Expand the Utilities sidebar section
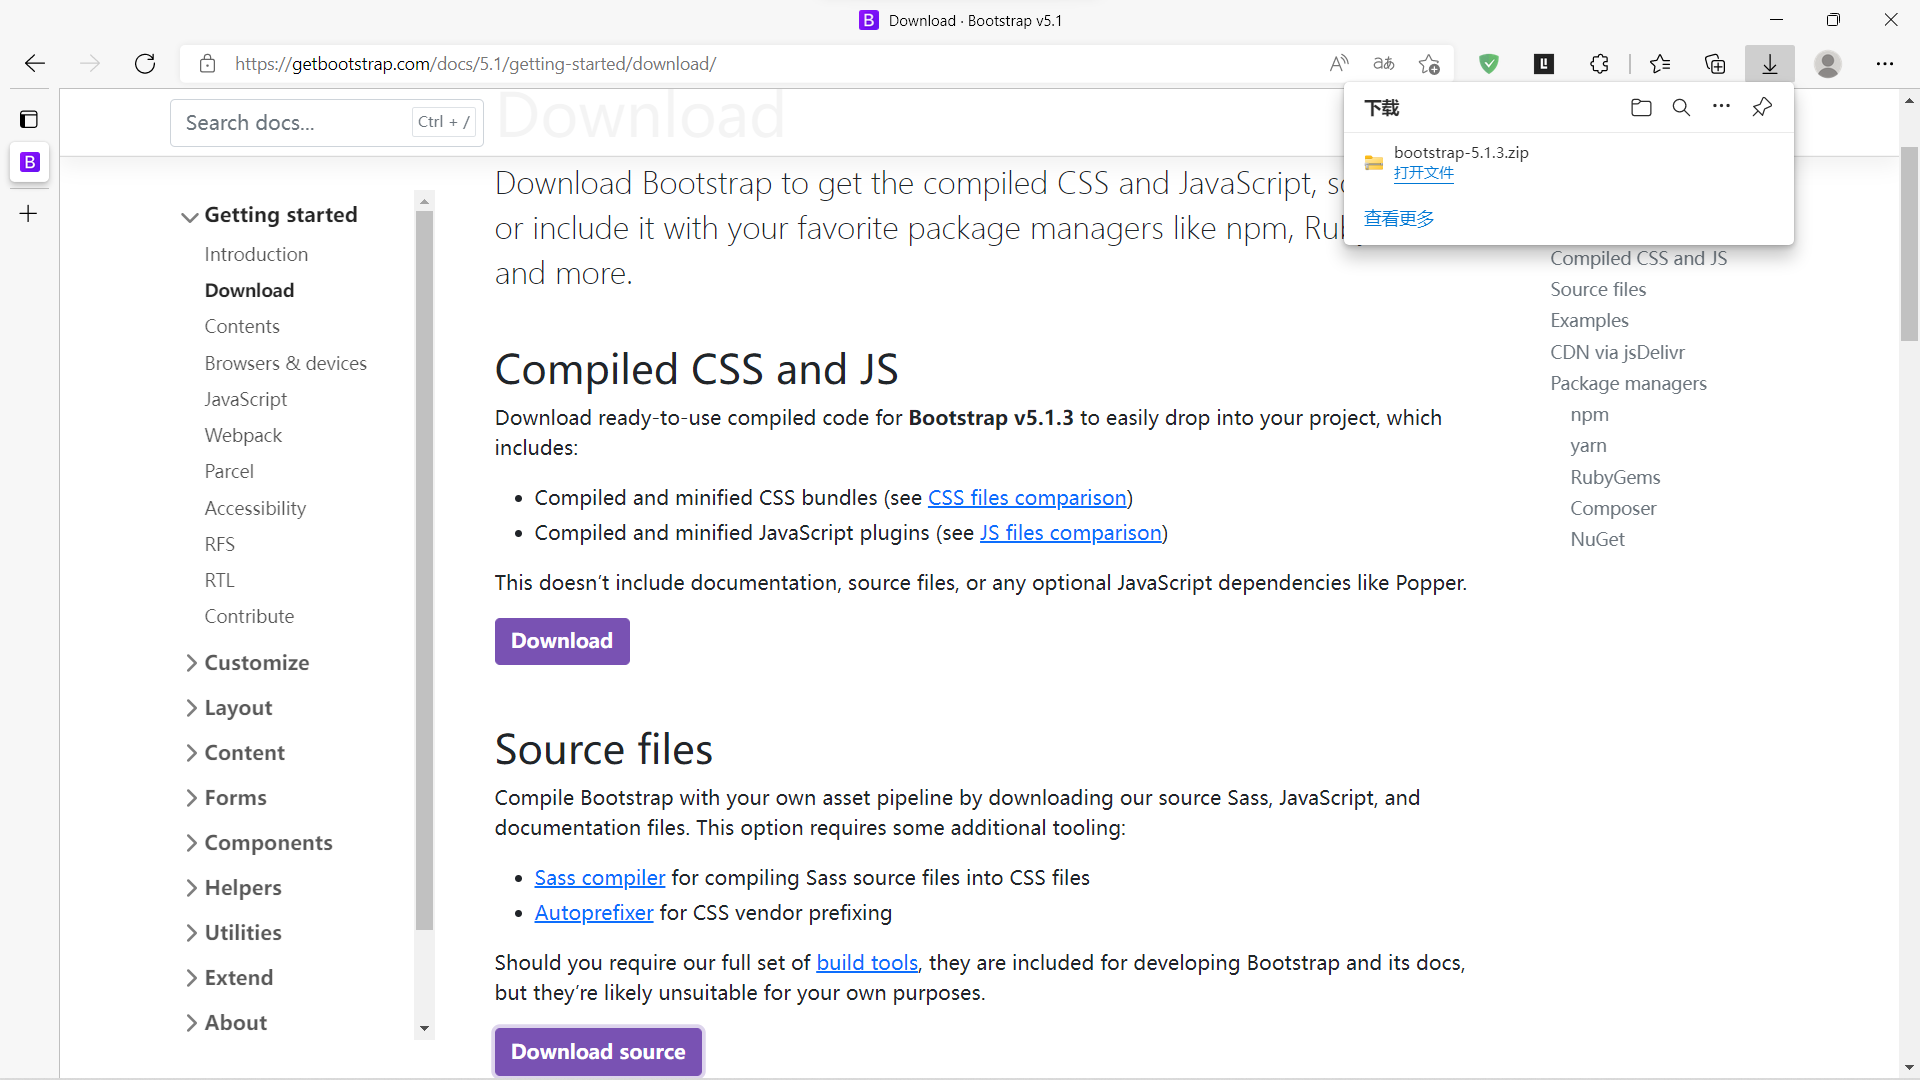1920x1080 pixels. point(242,933)
